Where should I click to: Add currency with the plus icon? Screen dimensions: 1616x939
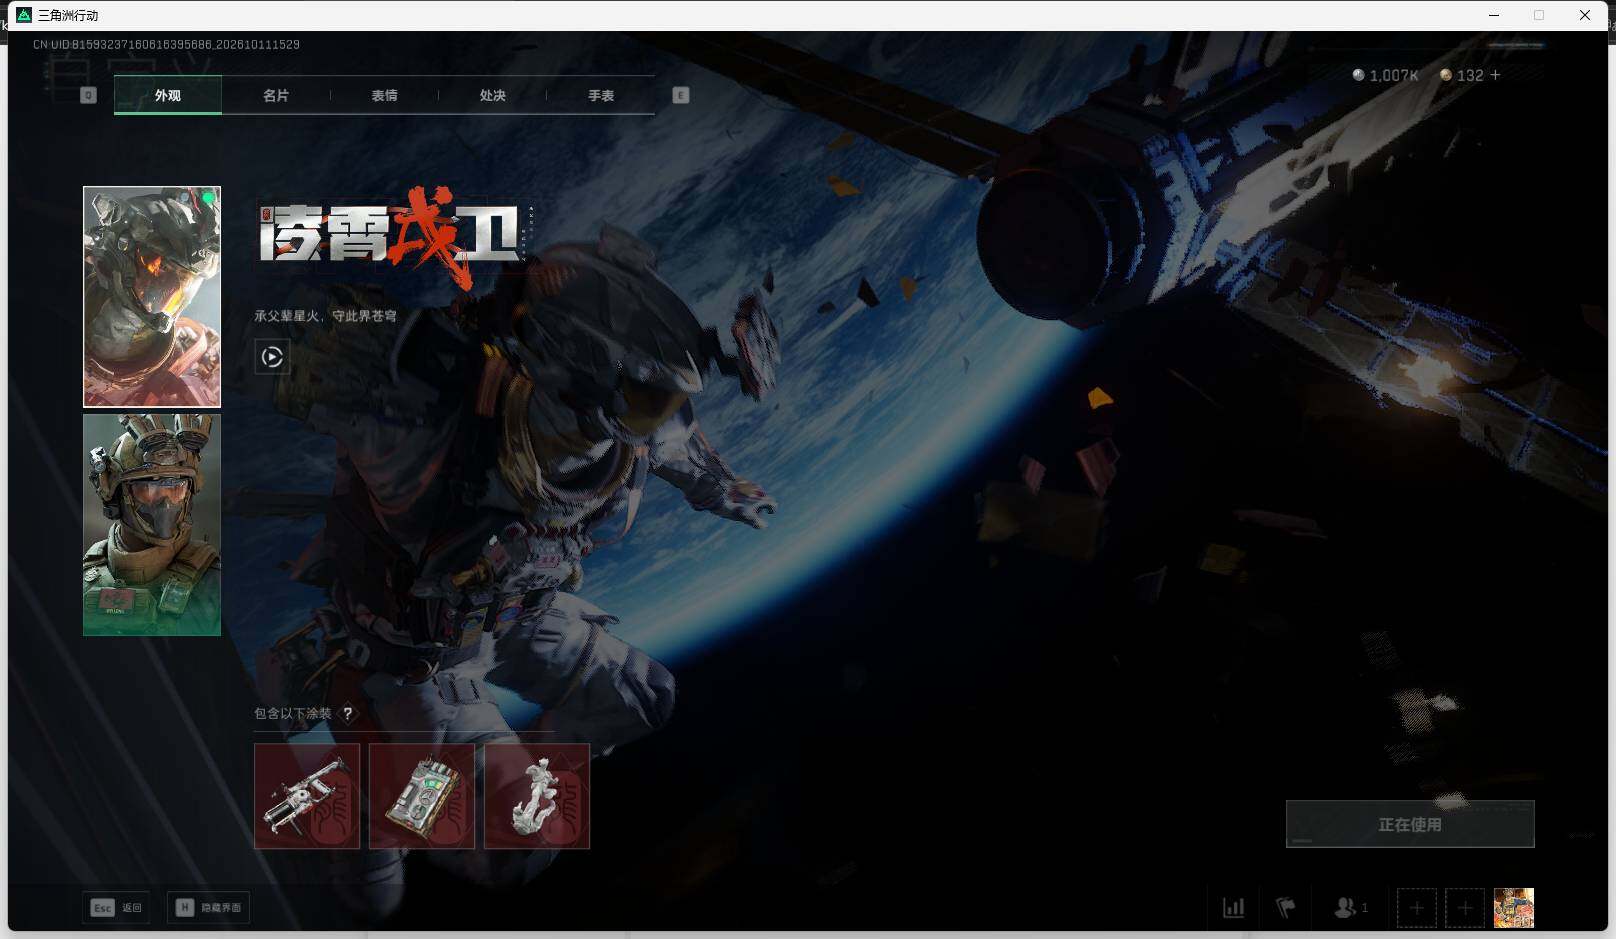tap(1495, 75)
